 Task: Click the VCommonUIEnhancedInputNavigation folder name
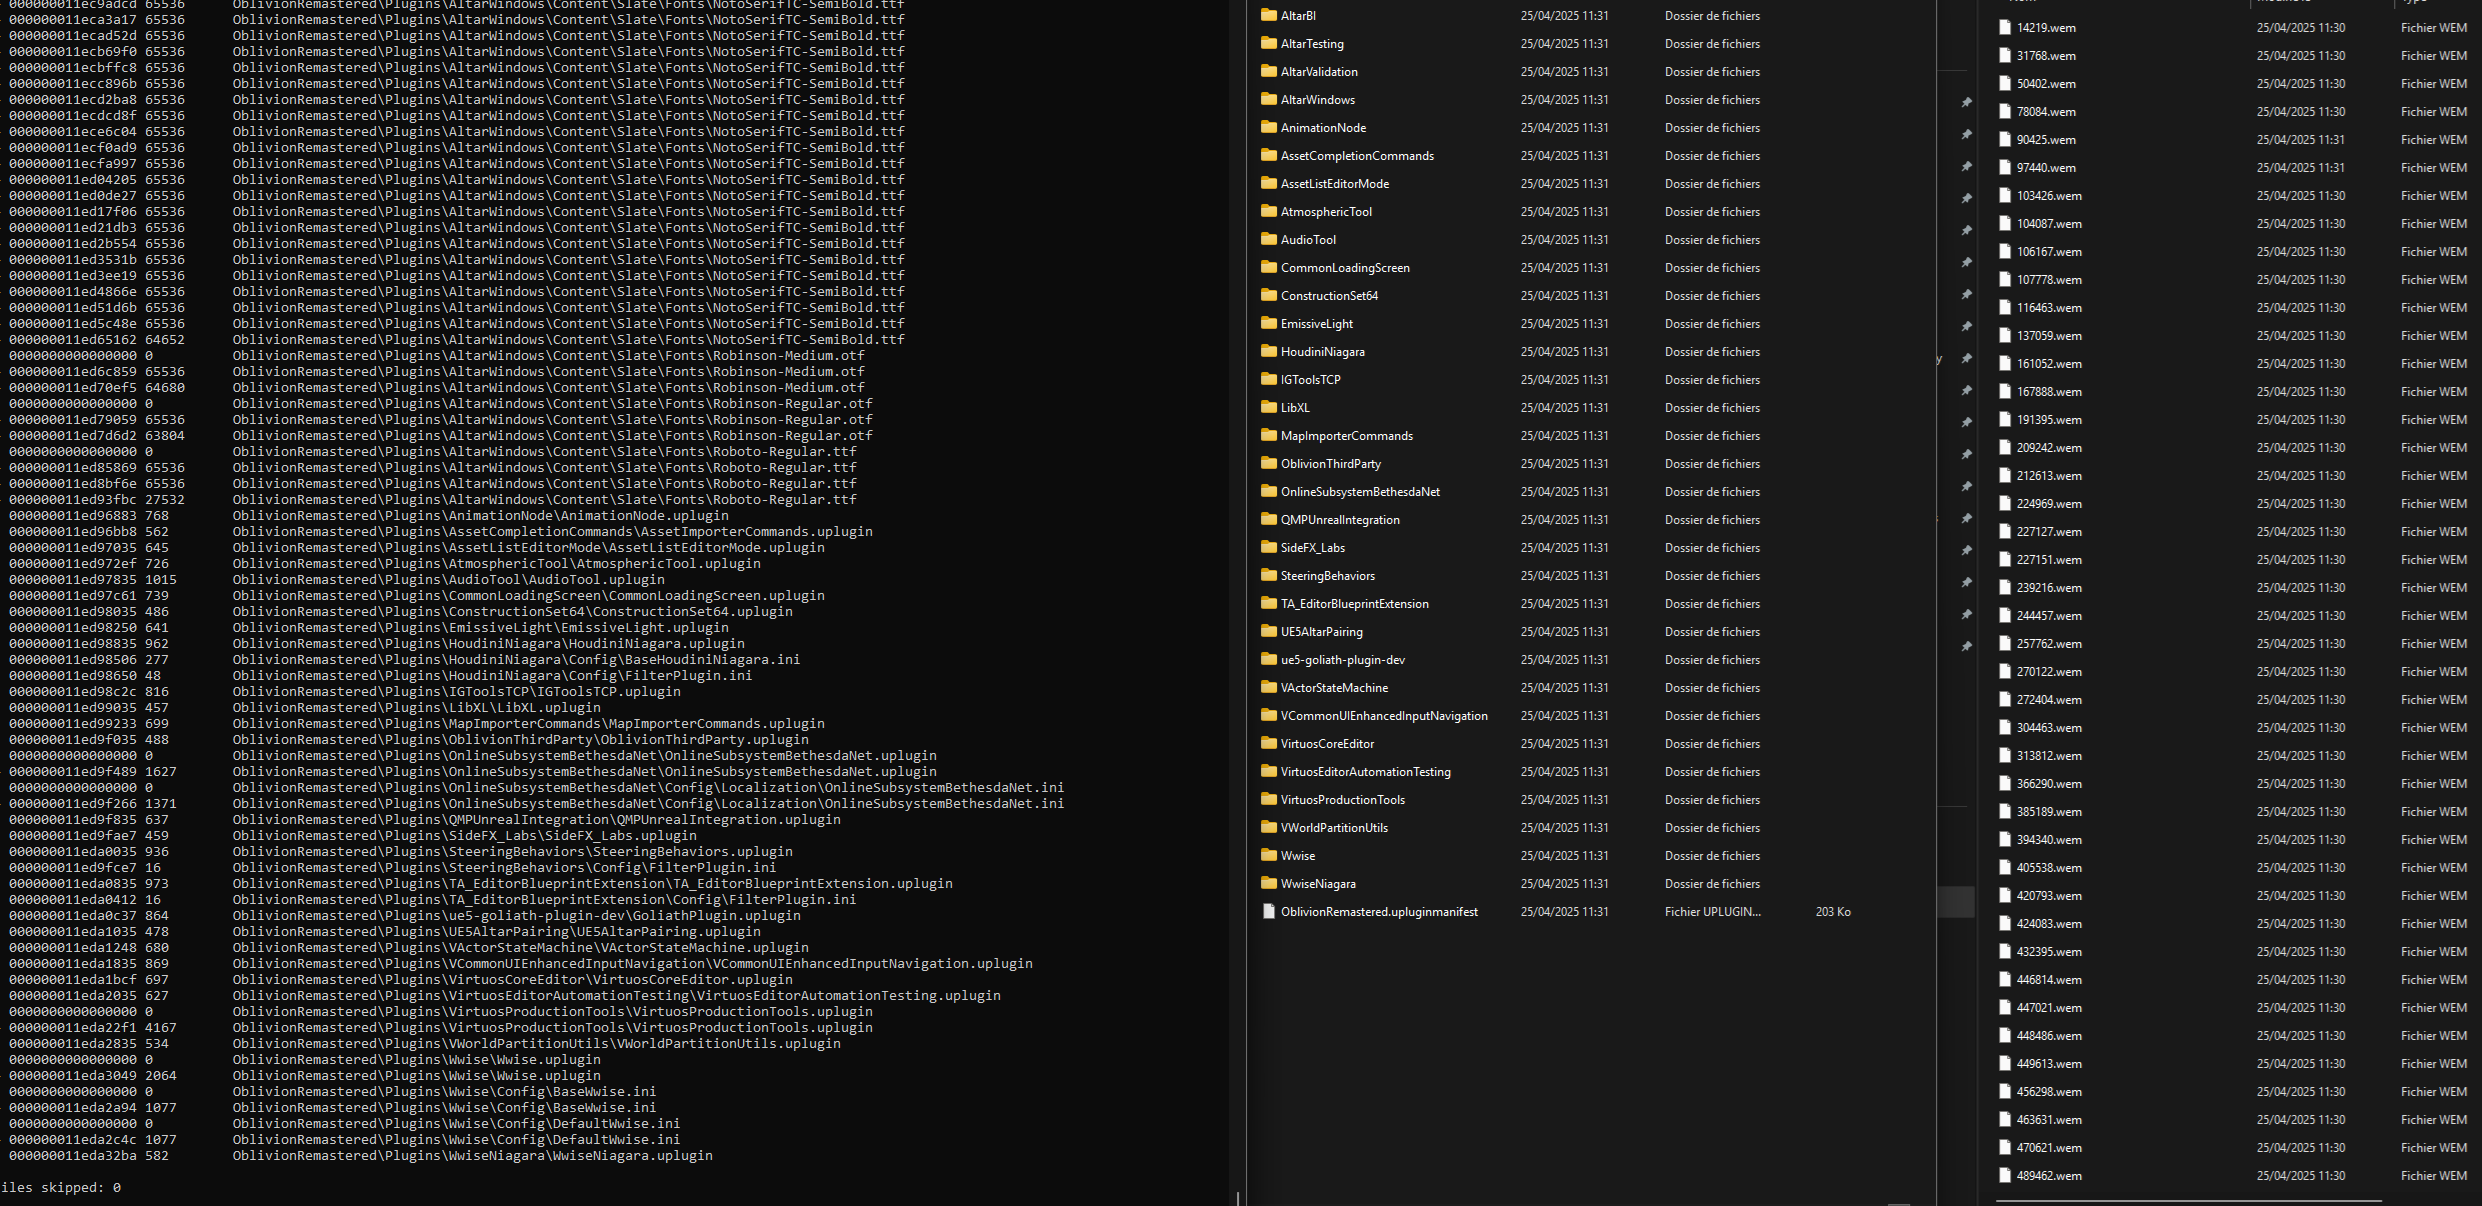(x=1384, y=716)
